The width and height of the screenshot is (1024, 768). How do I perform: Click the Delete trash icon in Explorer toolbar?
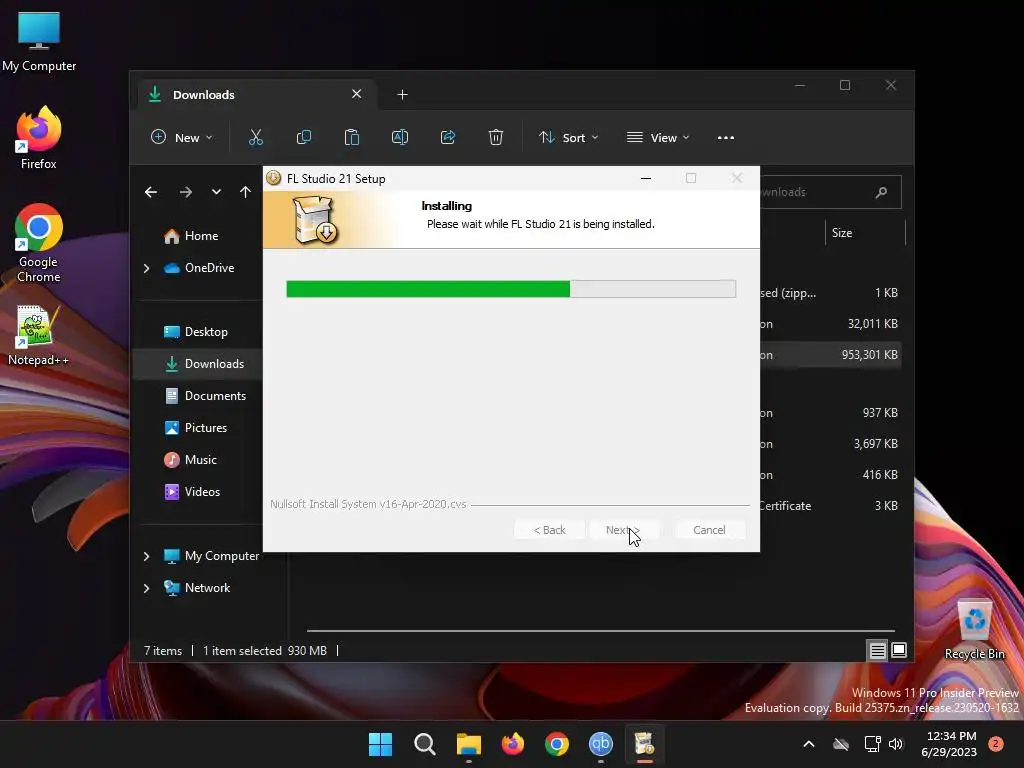496,137
